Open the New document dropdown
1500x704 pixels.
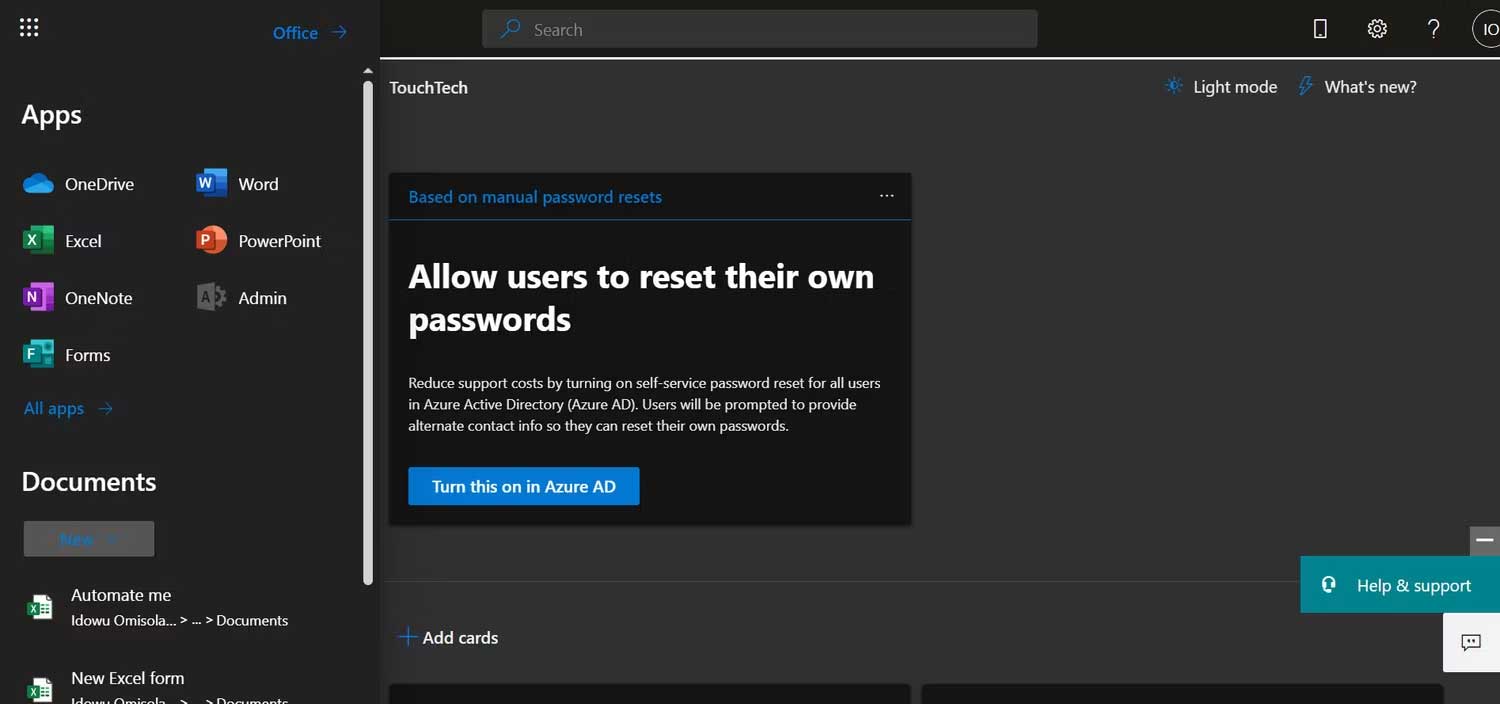(88, 538)
